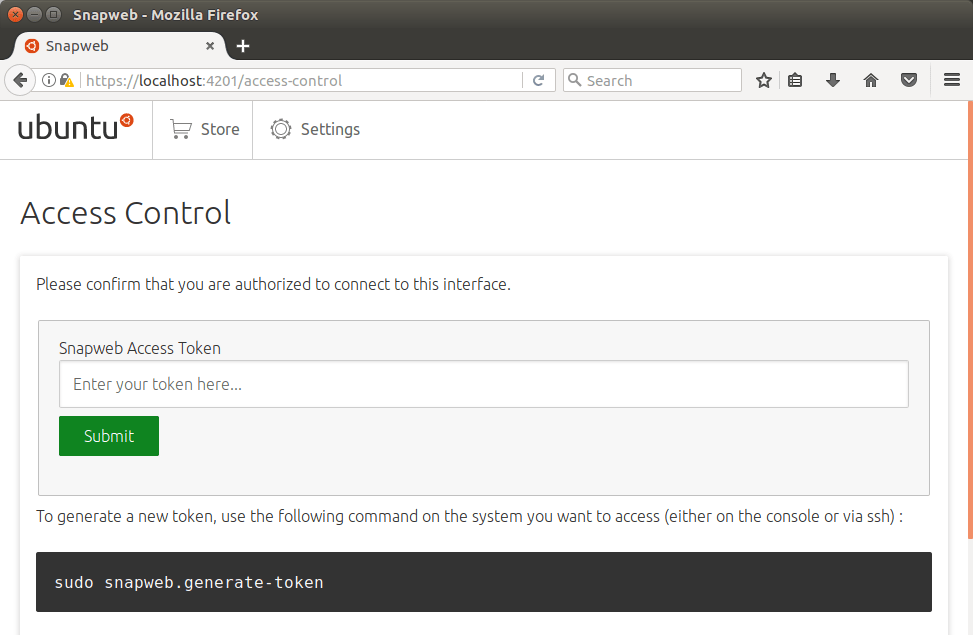Submit the access token

109,436
